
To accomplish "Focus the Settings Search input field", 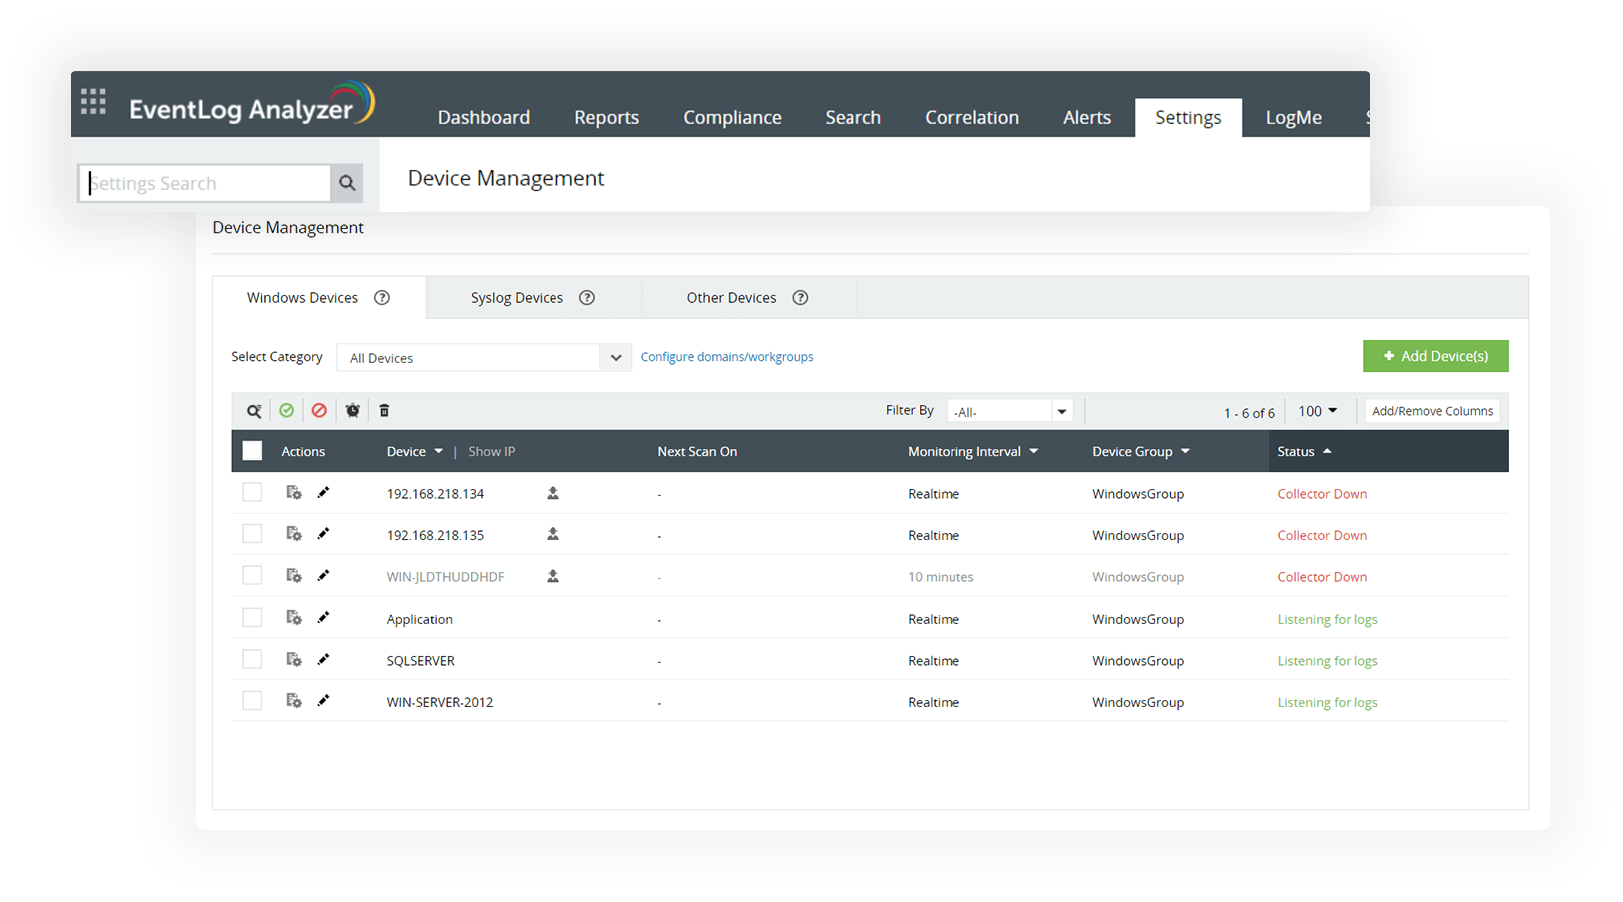I will pos(205,183).
